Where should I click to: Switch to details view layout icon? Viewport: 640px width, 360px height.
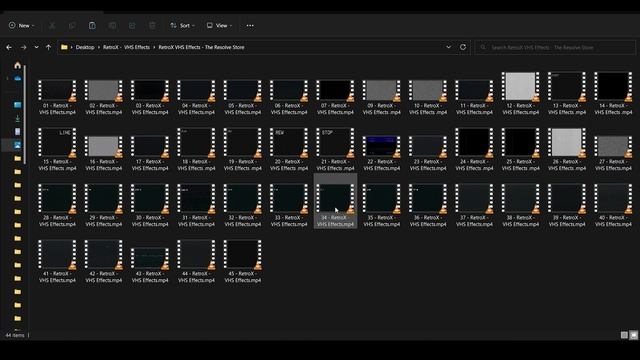coord(624,335)
